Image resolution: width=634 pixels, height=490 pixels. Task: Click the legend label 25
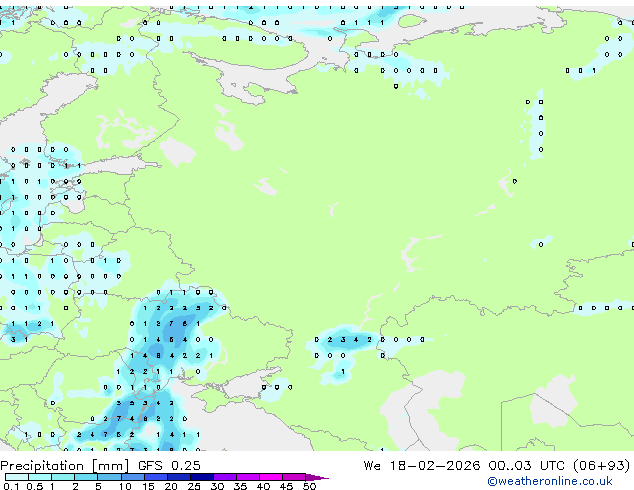[x=194, y=486]
